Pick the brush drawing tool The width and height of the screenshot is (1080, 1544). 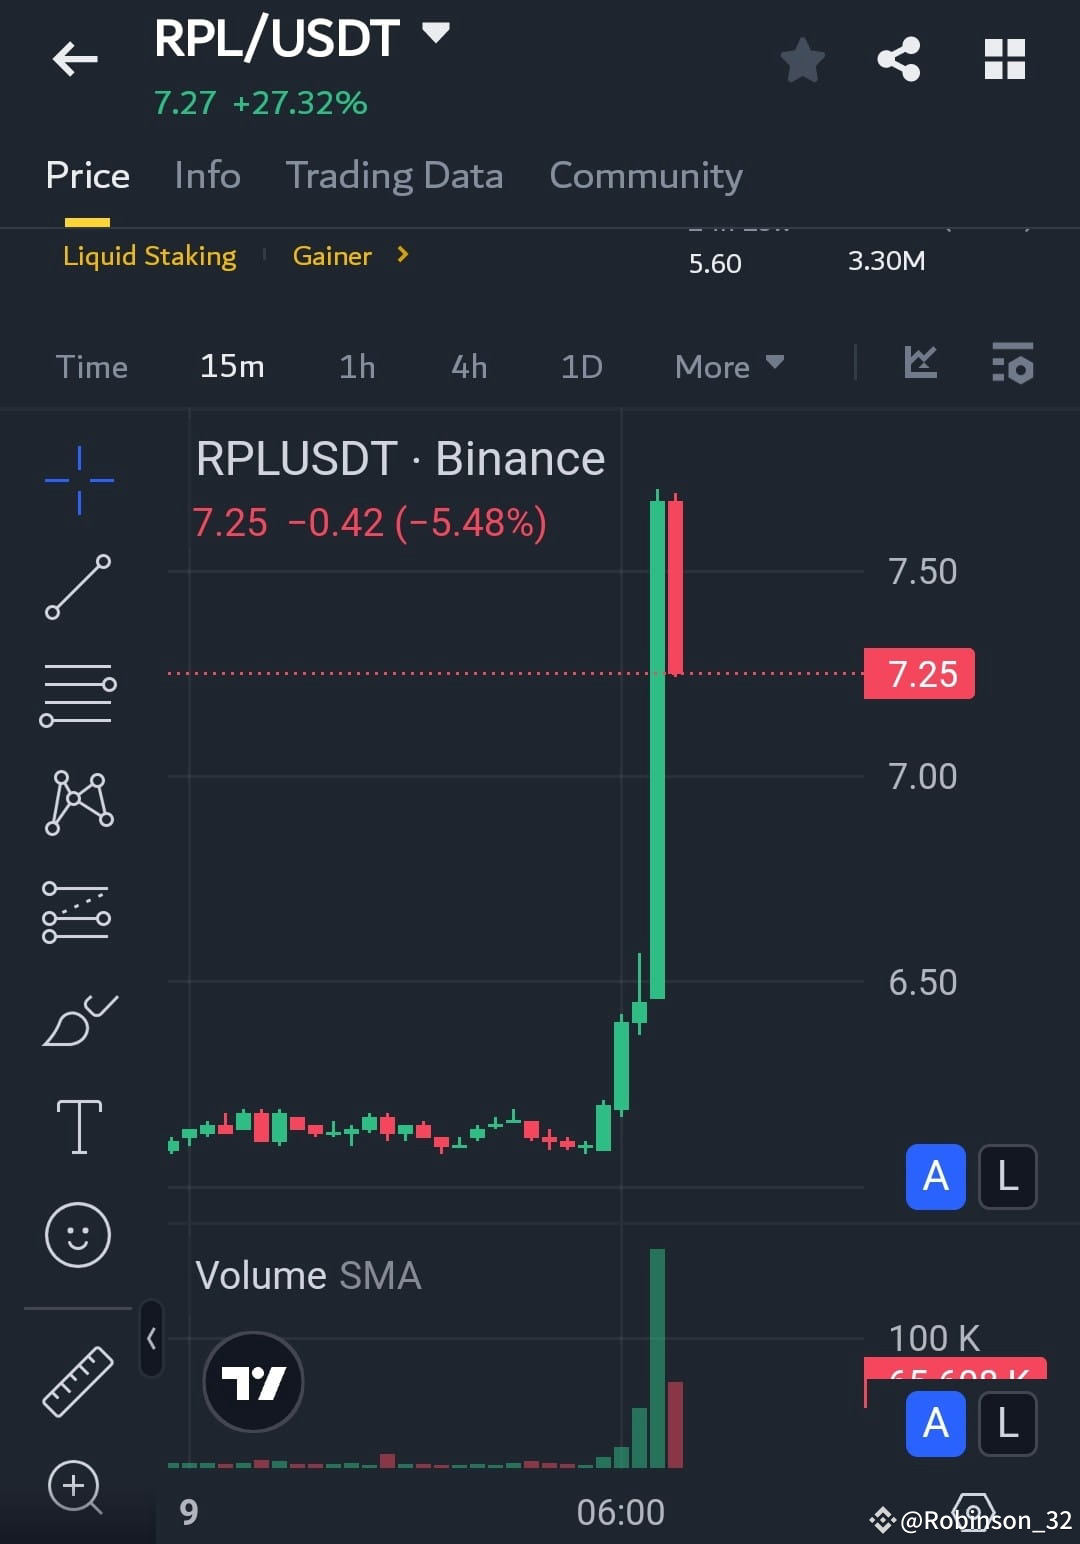click(78, 1022)
